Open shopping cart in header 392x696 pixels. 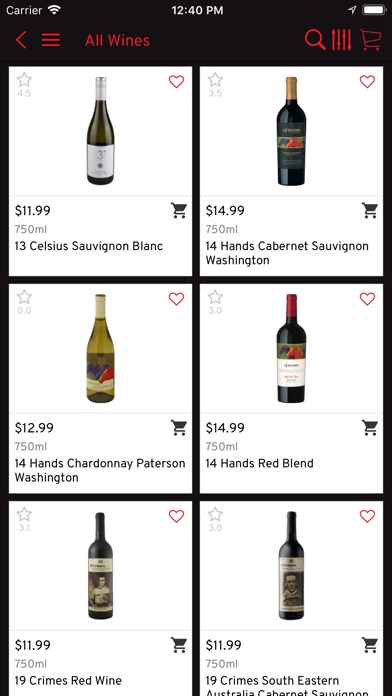coord(370,40)
